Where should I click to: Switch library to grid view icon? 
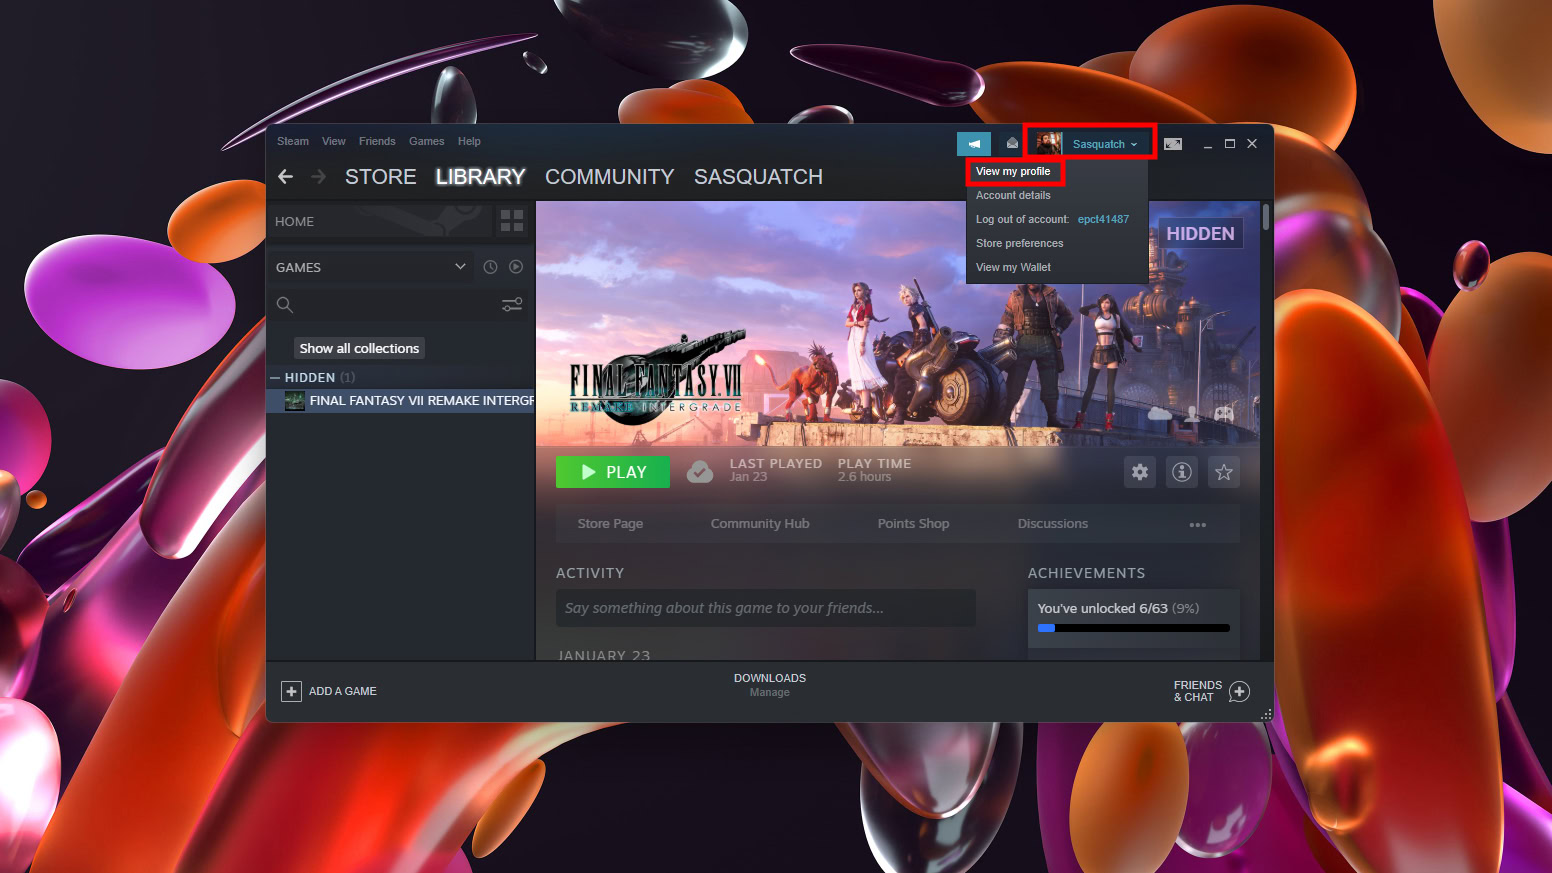tap(512, 221)
